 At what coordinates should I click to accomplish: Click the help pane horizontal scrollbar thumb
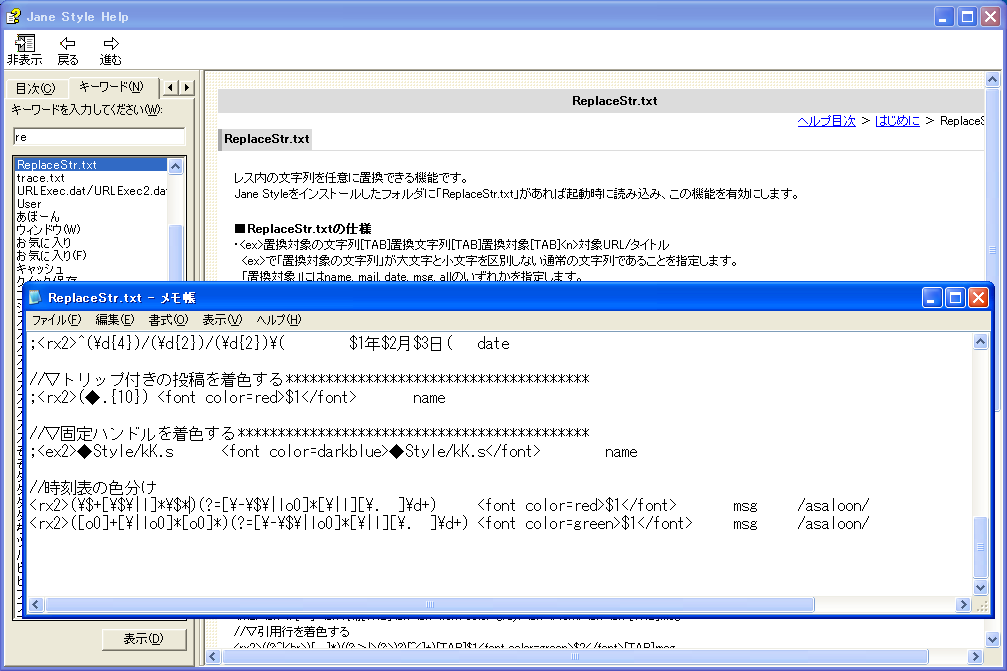click(575, 657)
